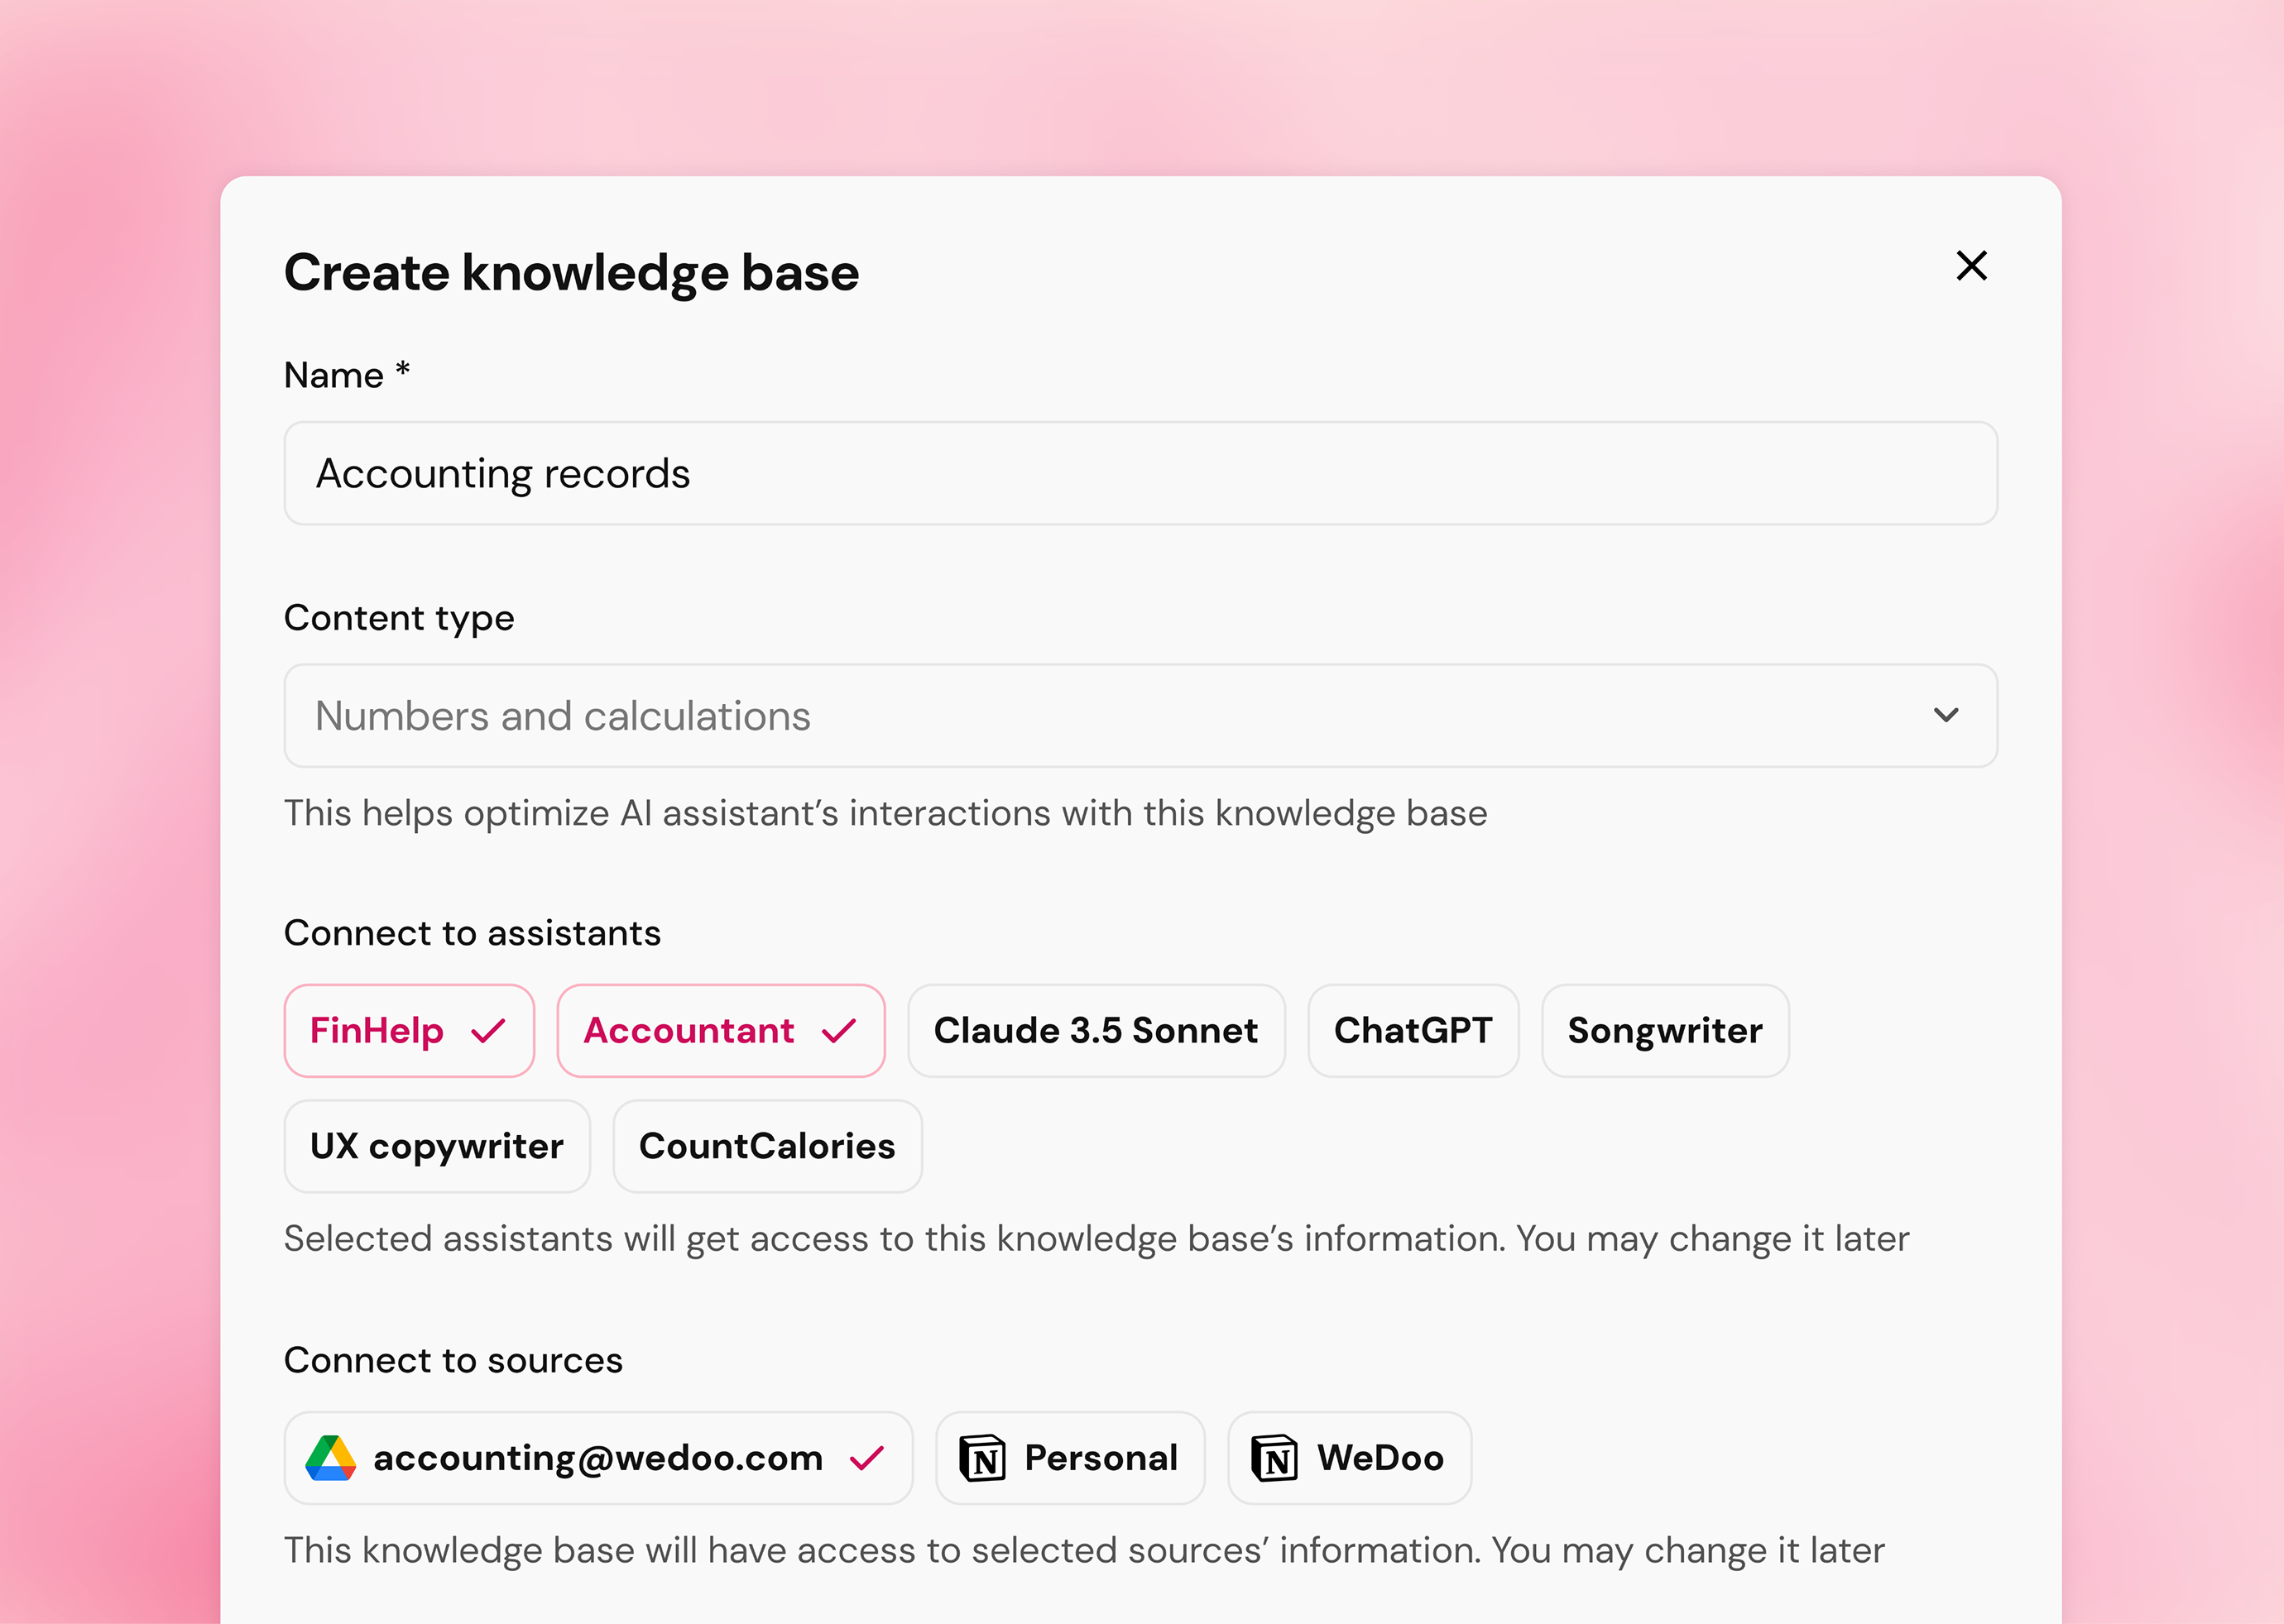Click the checkmark next to accounting@wedoo.com
Image resolution: width=2284 pixels, height=1624 pixels.
tap(867, 1458)
